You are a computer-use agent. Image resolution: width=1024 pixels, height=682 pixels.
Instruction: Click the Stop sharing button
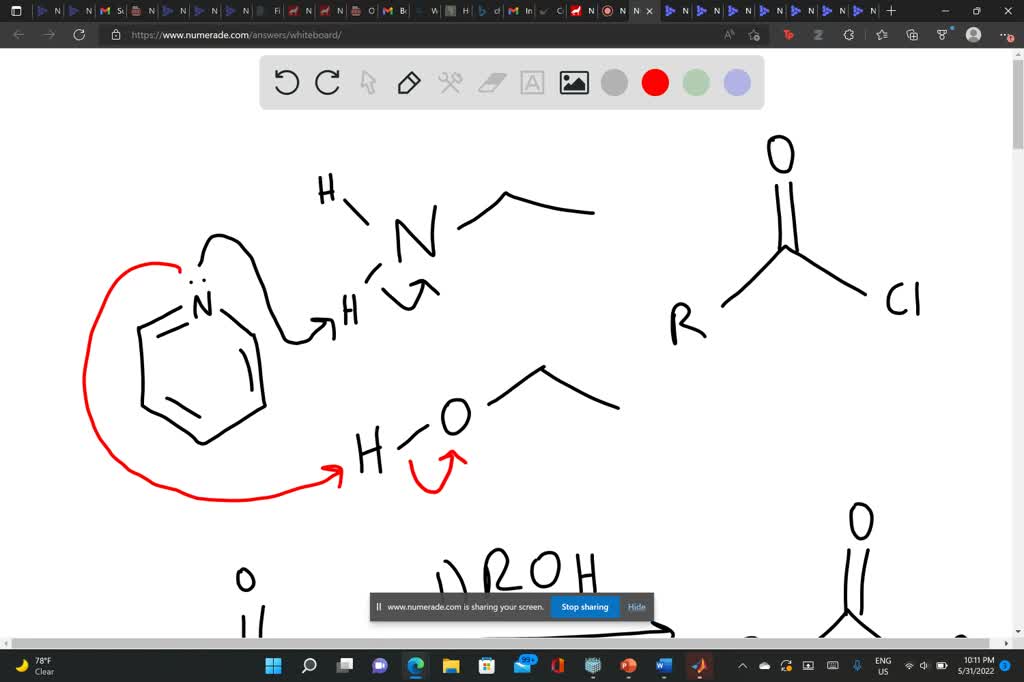[x=584, y=606]
